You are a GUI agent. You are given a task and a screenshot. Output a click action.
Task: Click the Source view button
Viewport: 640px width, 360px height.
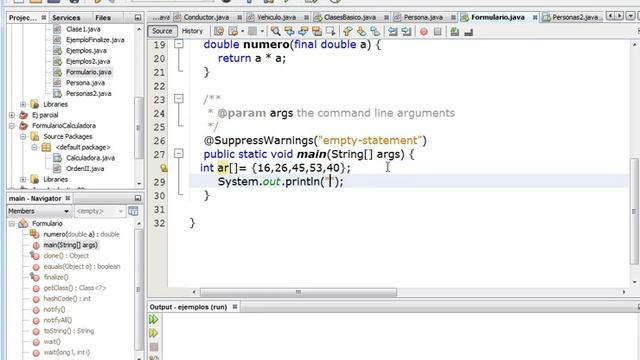point(162,31)
